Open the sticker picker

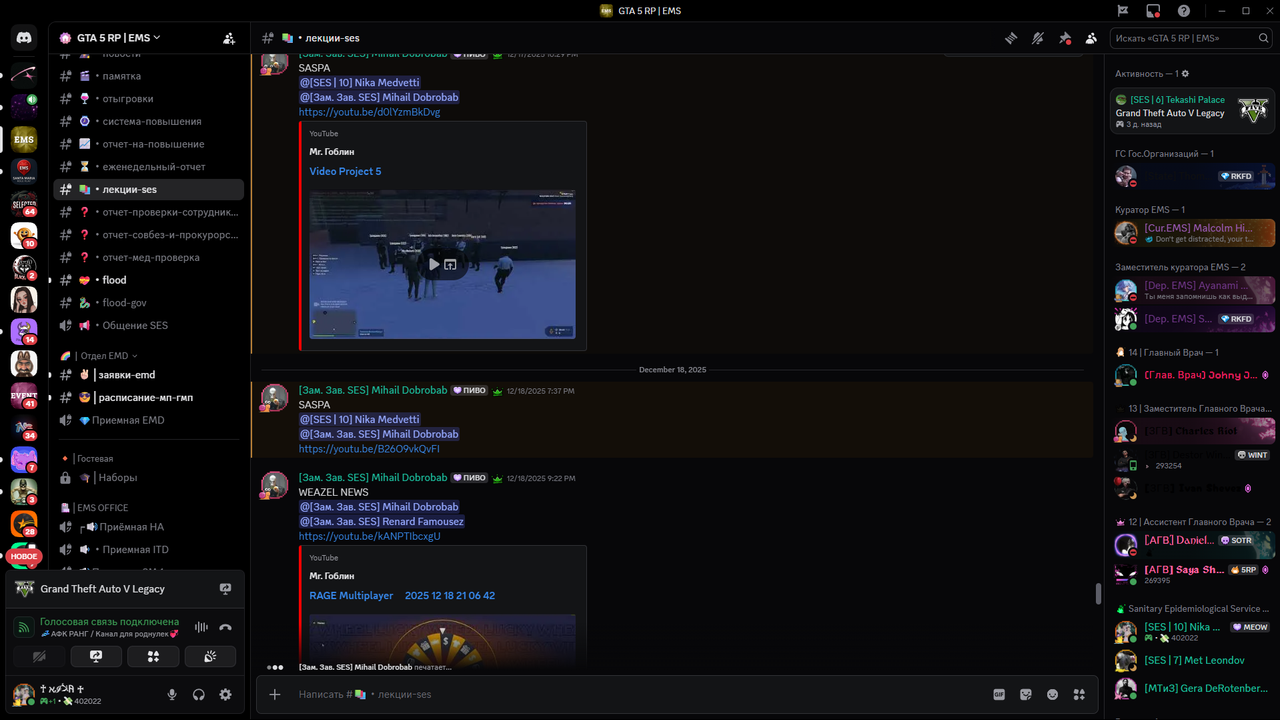point(1026,694)
